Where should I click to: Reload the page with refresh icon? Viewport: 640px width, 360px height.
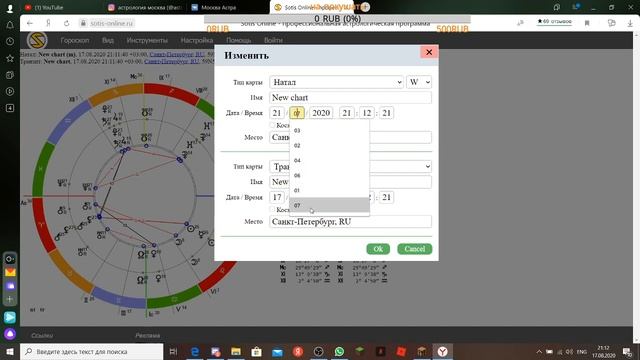point(67,23)
